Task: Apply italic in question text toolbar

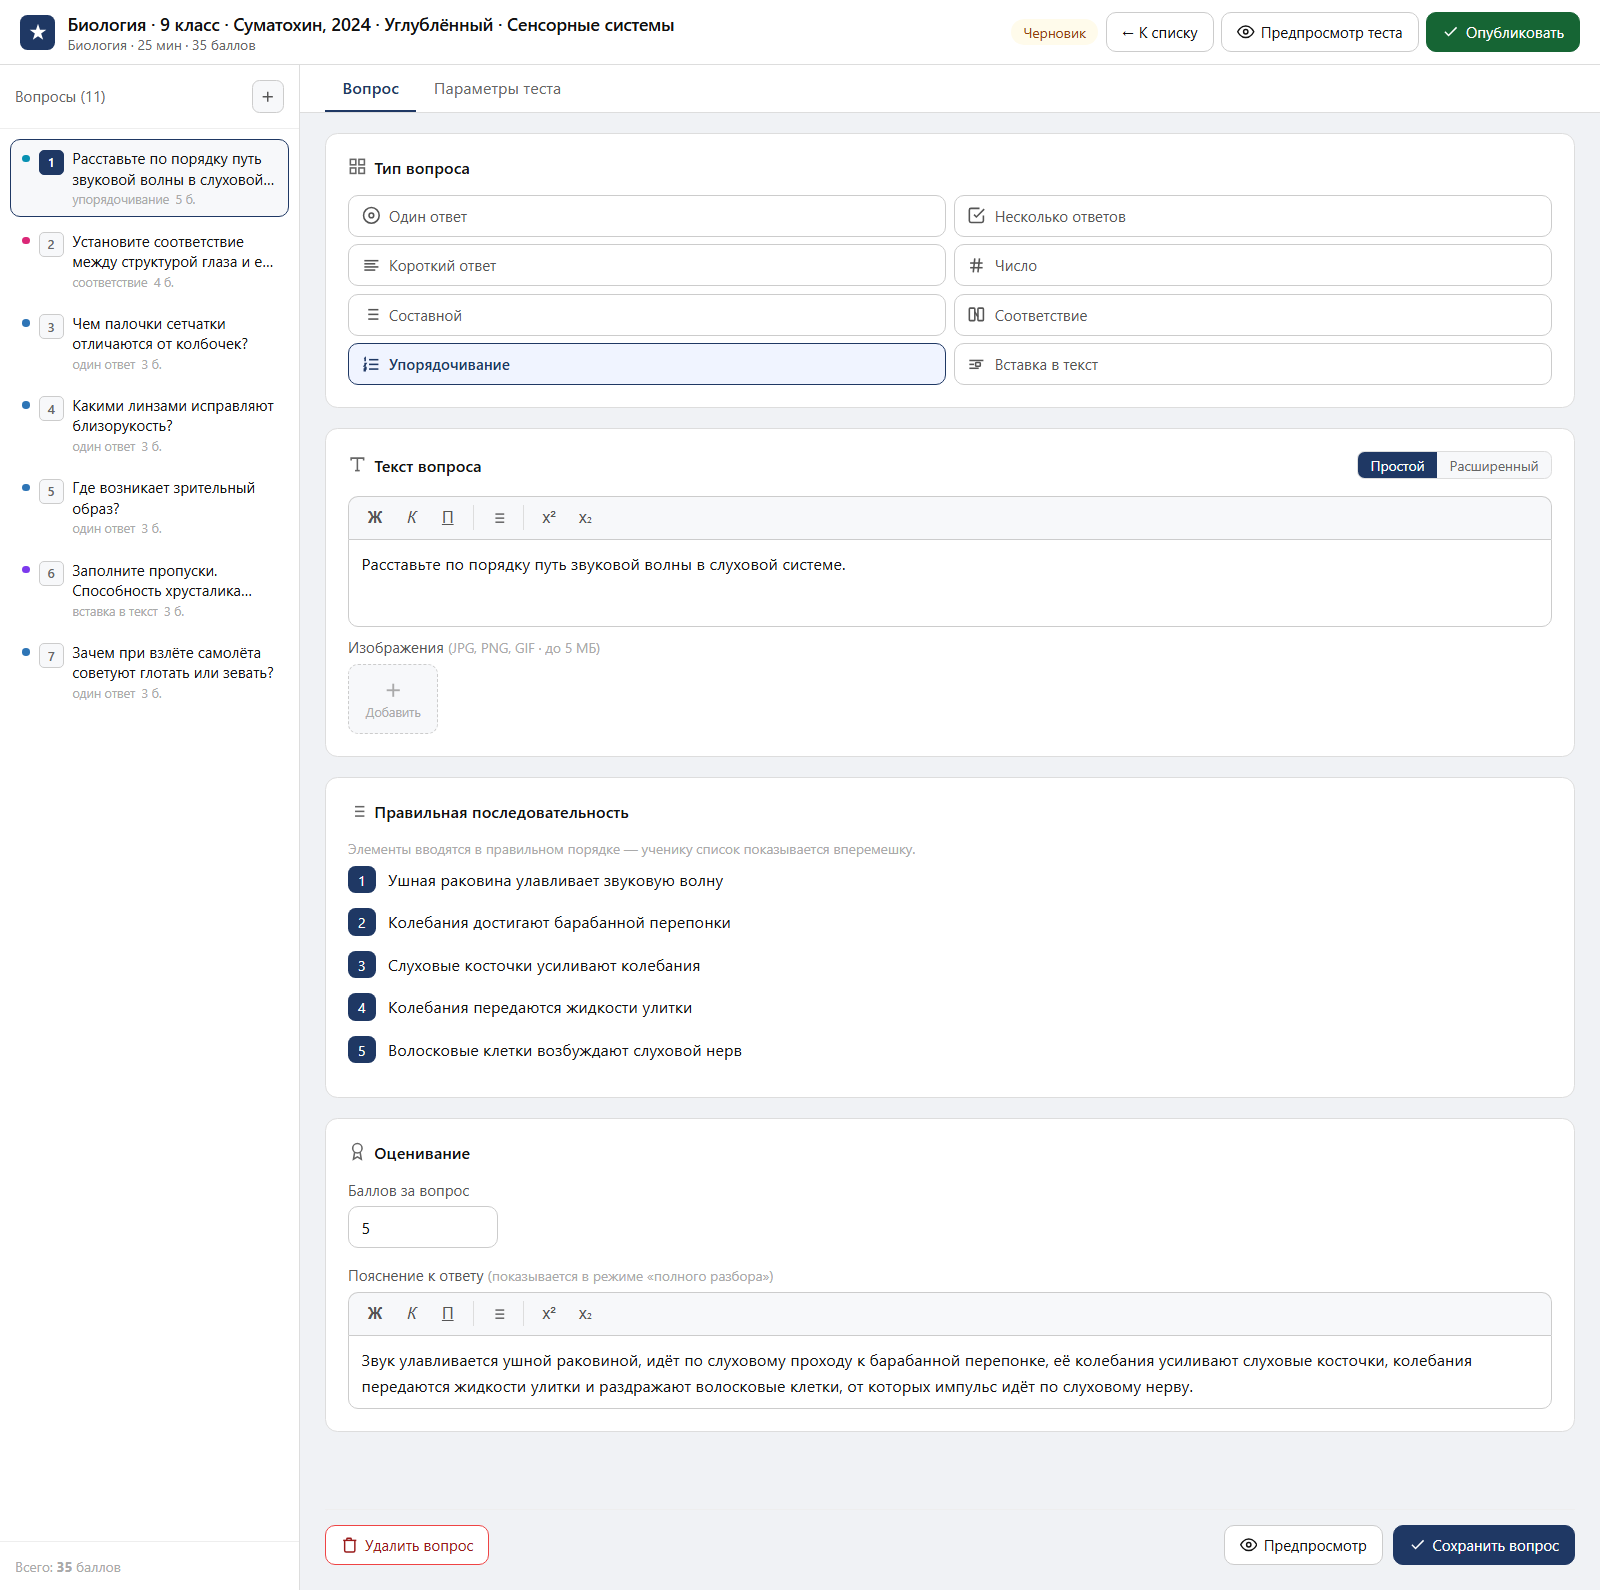Action: pos(412,518)
